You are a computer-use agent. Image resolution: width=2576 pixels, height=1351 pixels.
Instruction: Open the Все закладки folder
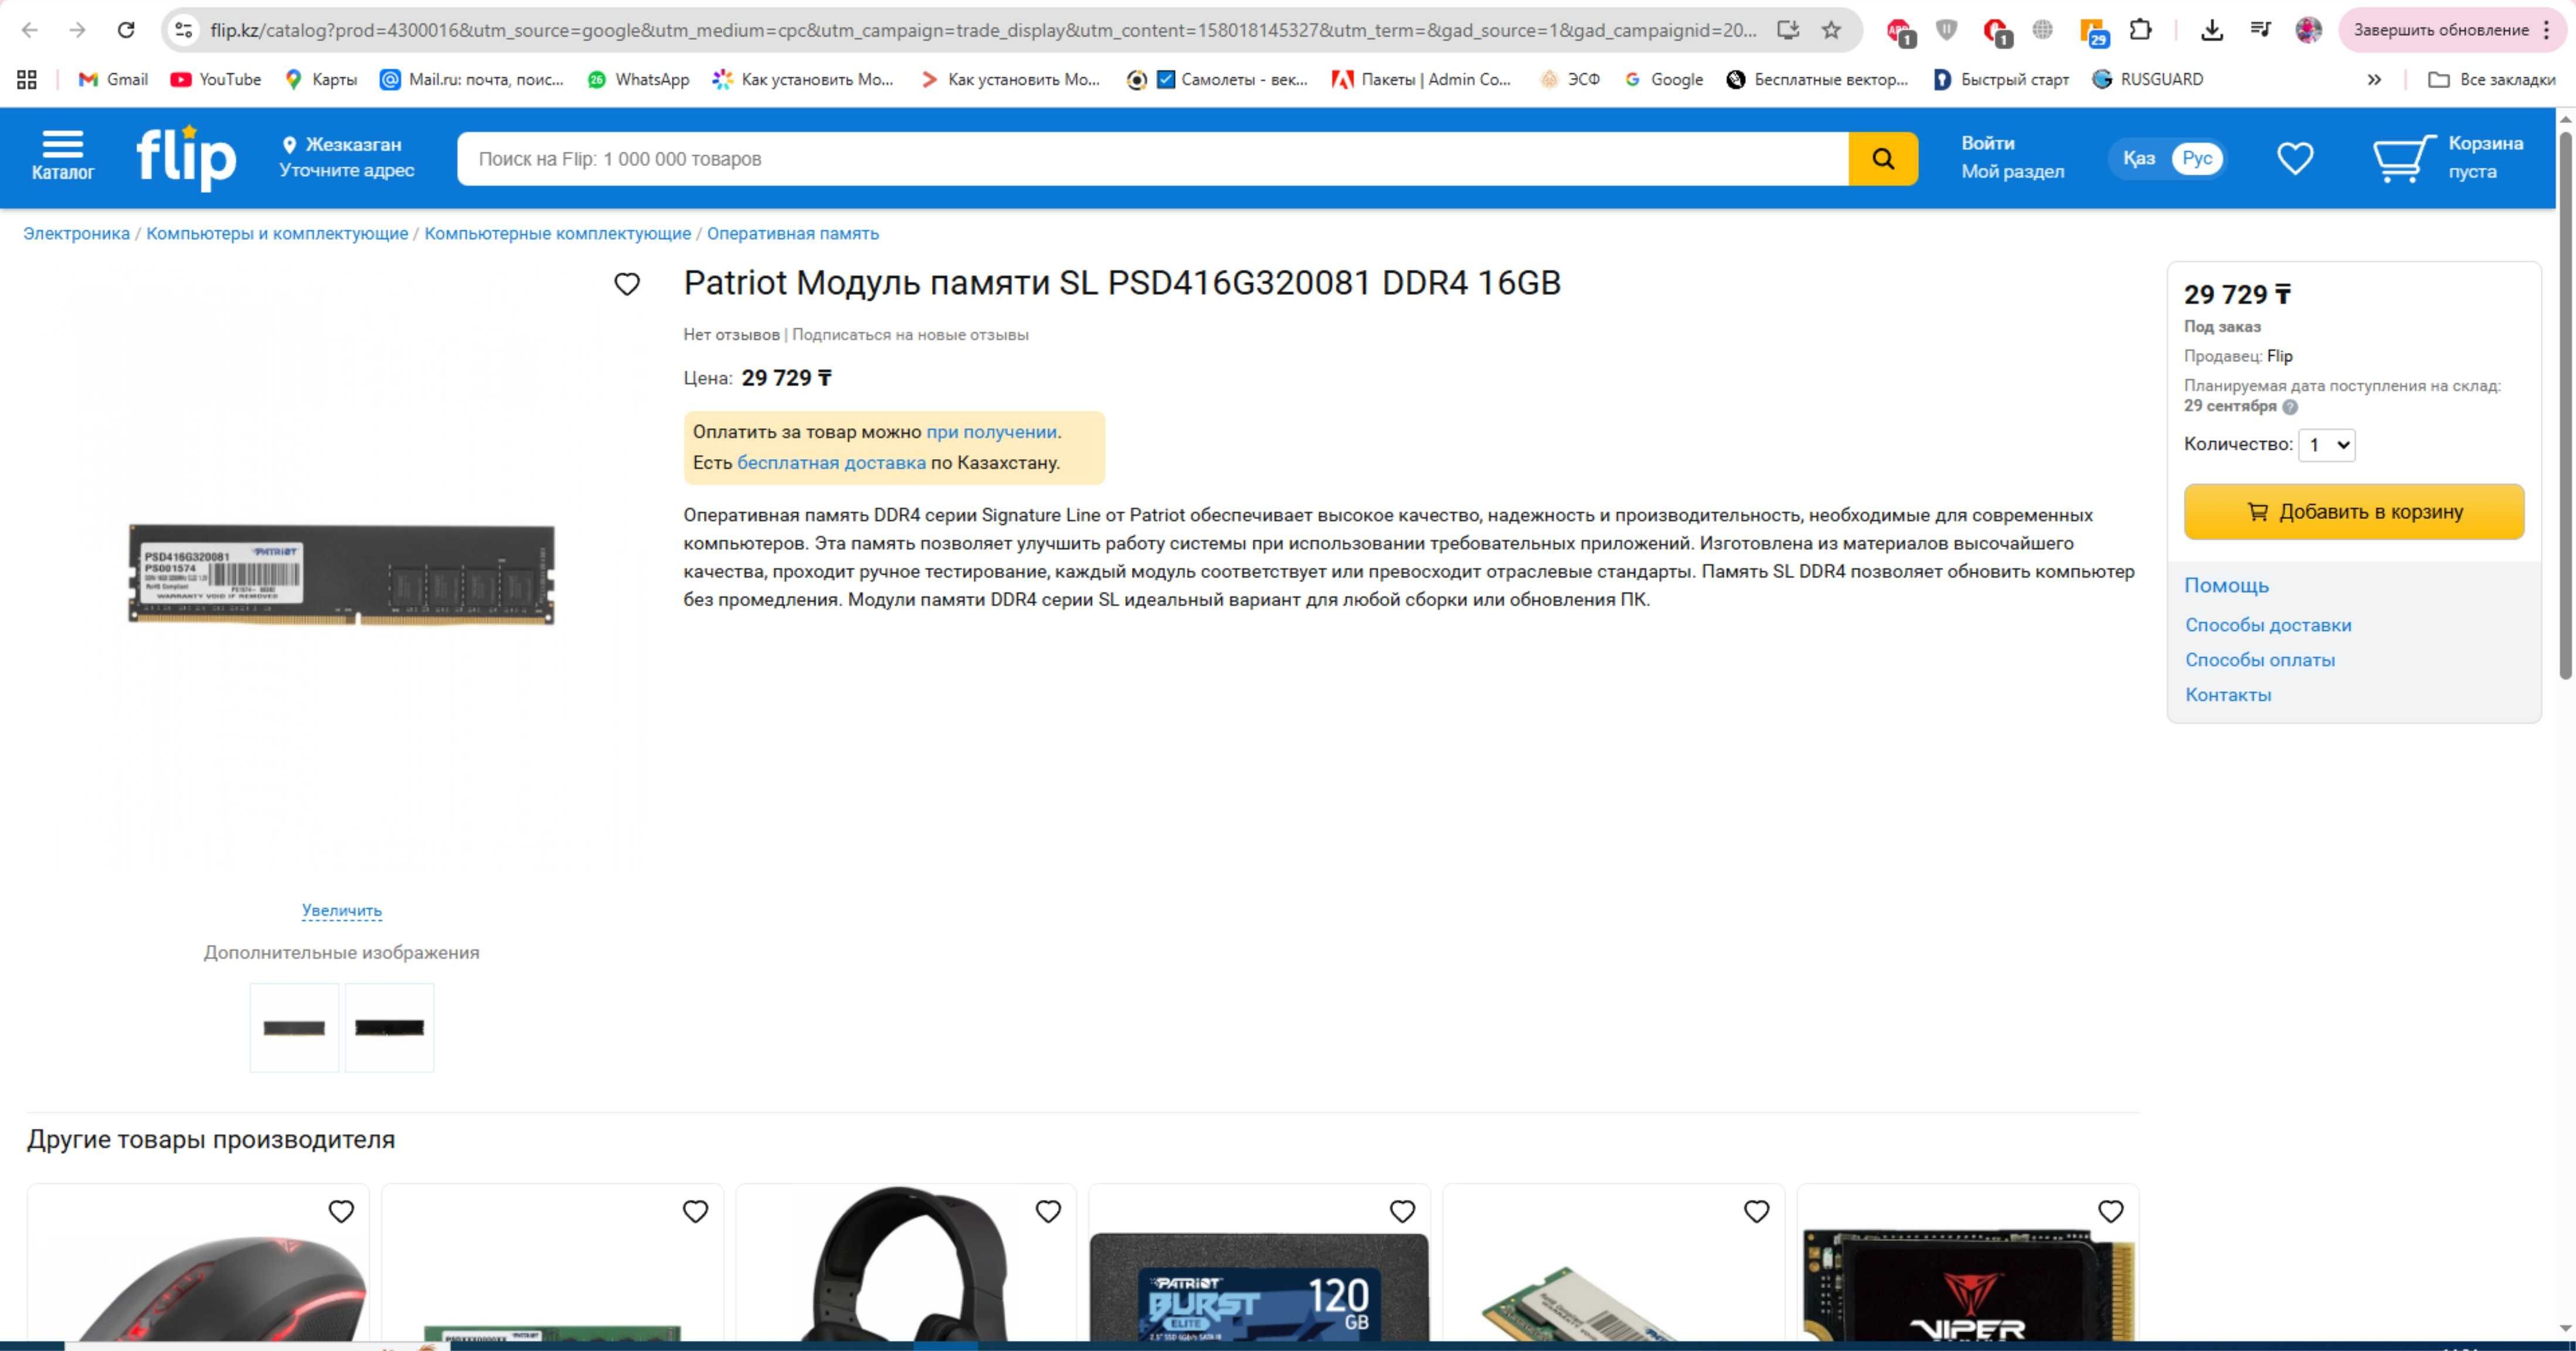pos(2492,79)
